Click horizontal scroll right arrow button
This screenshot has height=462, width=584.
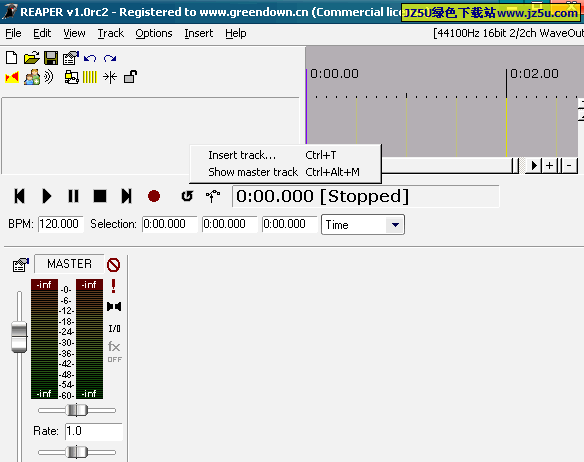(534, 165)
